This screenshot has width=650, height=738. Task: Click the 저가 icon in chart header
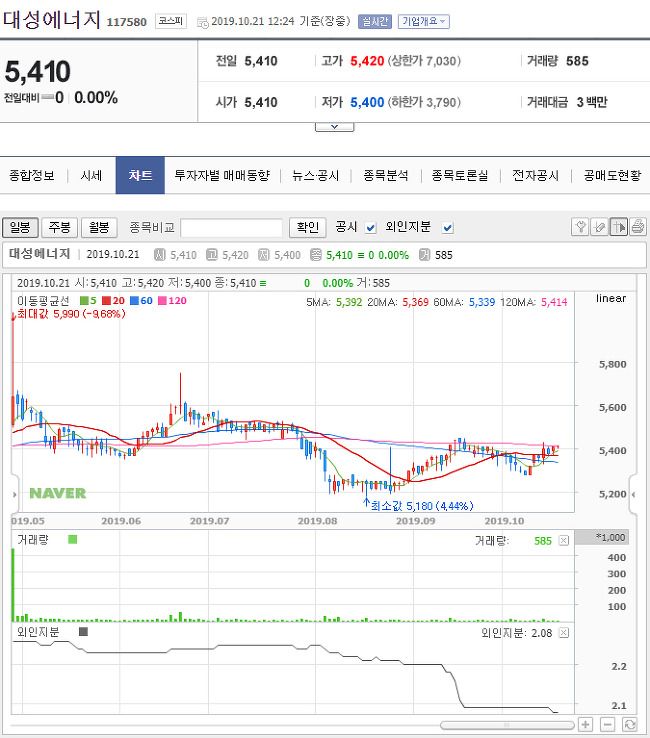[264, 255]
